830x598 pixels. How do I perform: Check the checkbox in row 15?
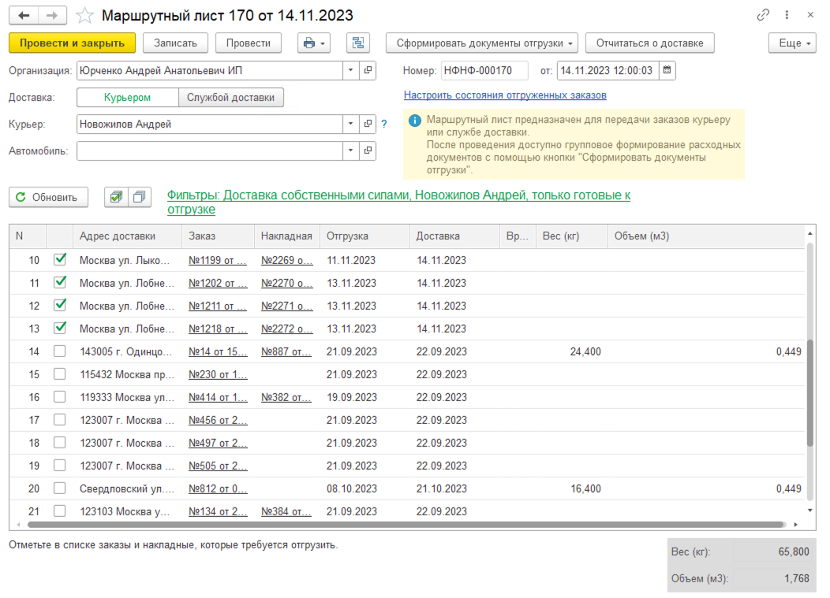pyautogui.click(x=60, y=374)
